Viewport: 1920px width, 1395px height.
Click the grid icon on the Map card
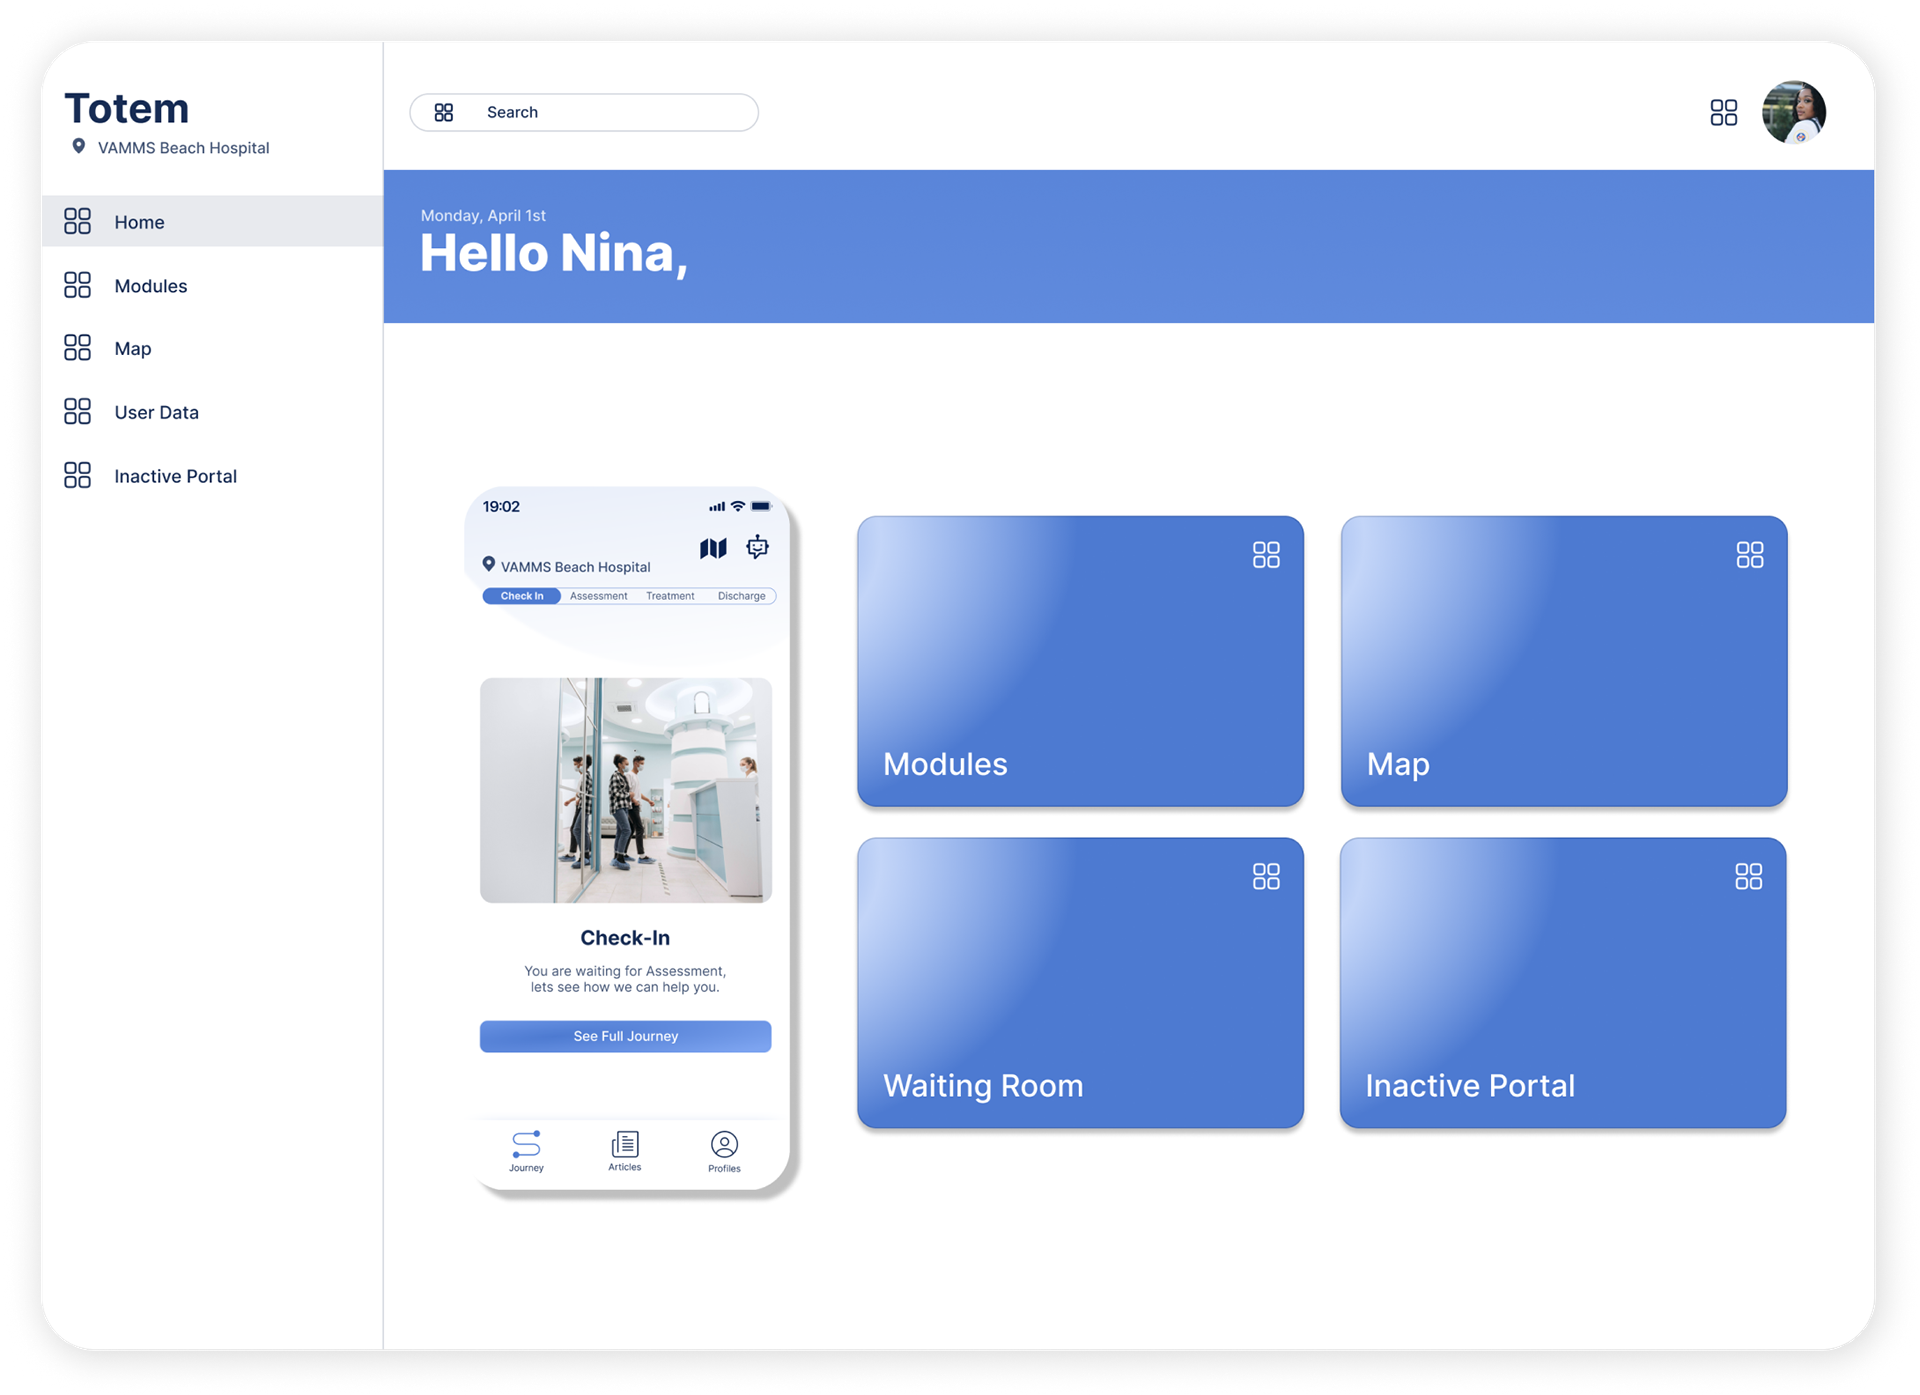coord(1750,555)
